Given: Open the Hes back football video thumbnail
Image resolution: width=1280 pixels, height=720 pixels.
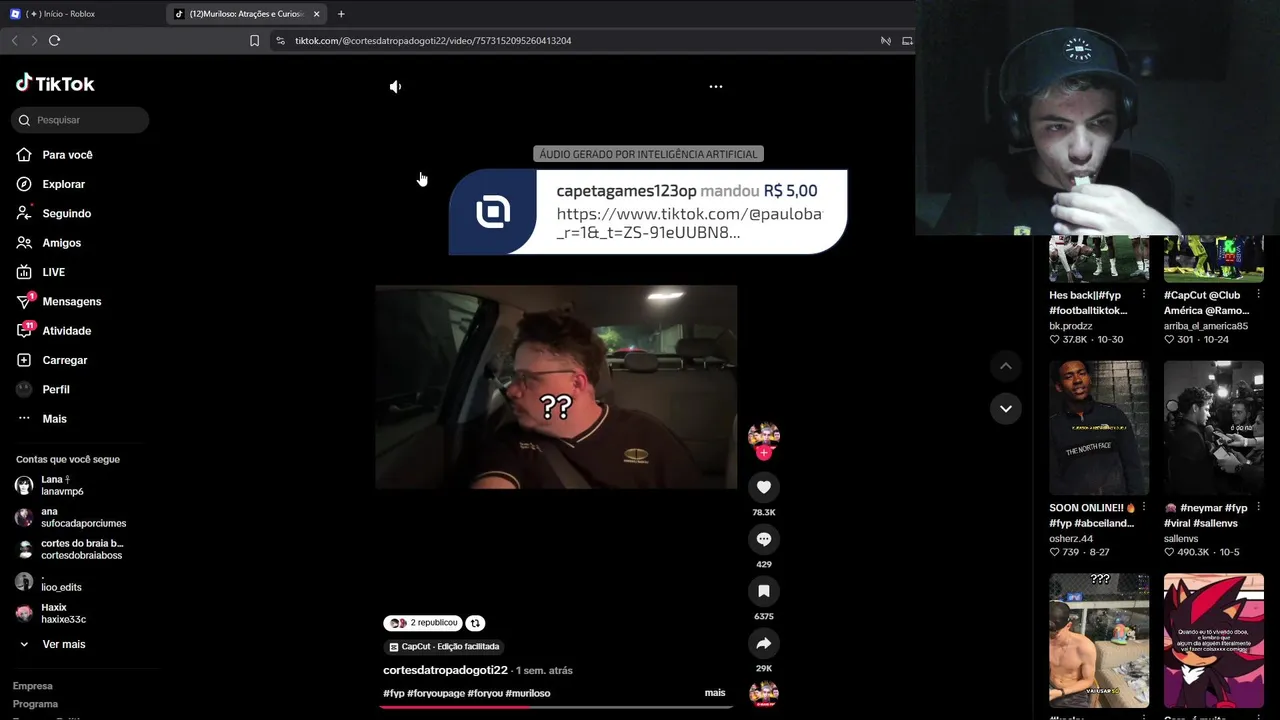Looking at the screenshot, I should click(x=1099, y=259).
